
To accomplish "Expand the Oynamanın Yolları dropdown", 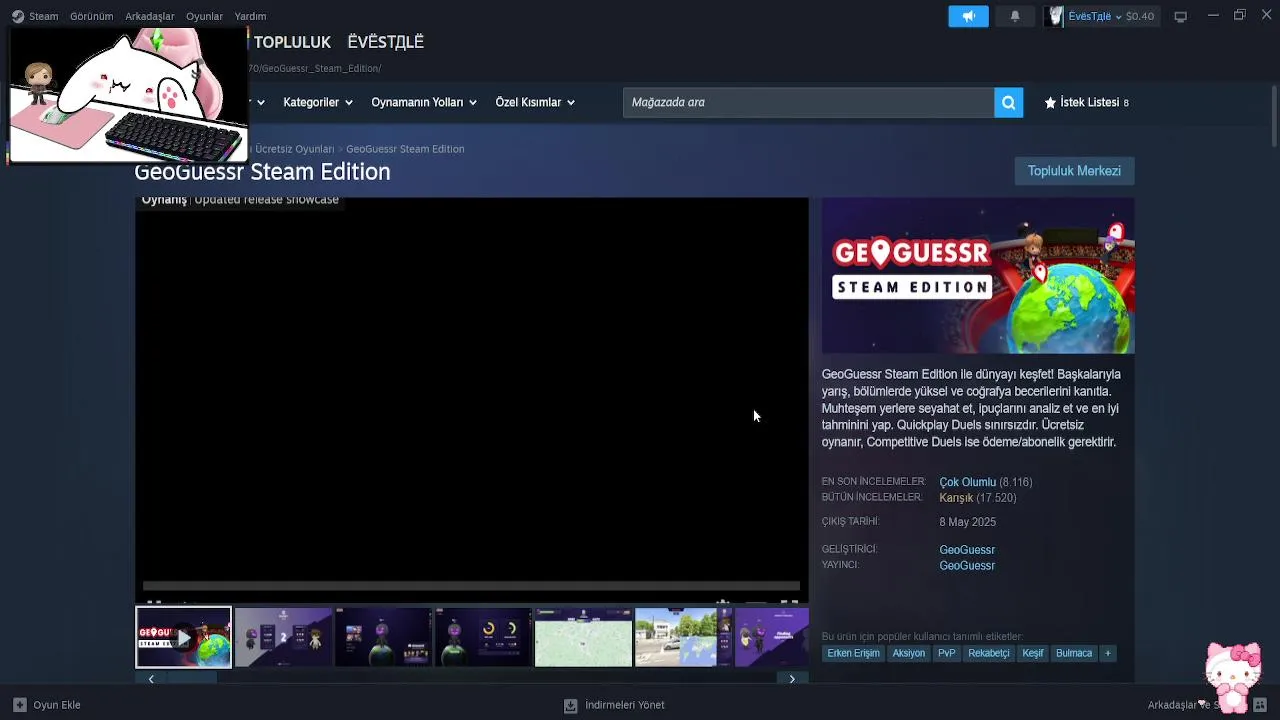I will [424, 102].
